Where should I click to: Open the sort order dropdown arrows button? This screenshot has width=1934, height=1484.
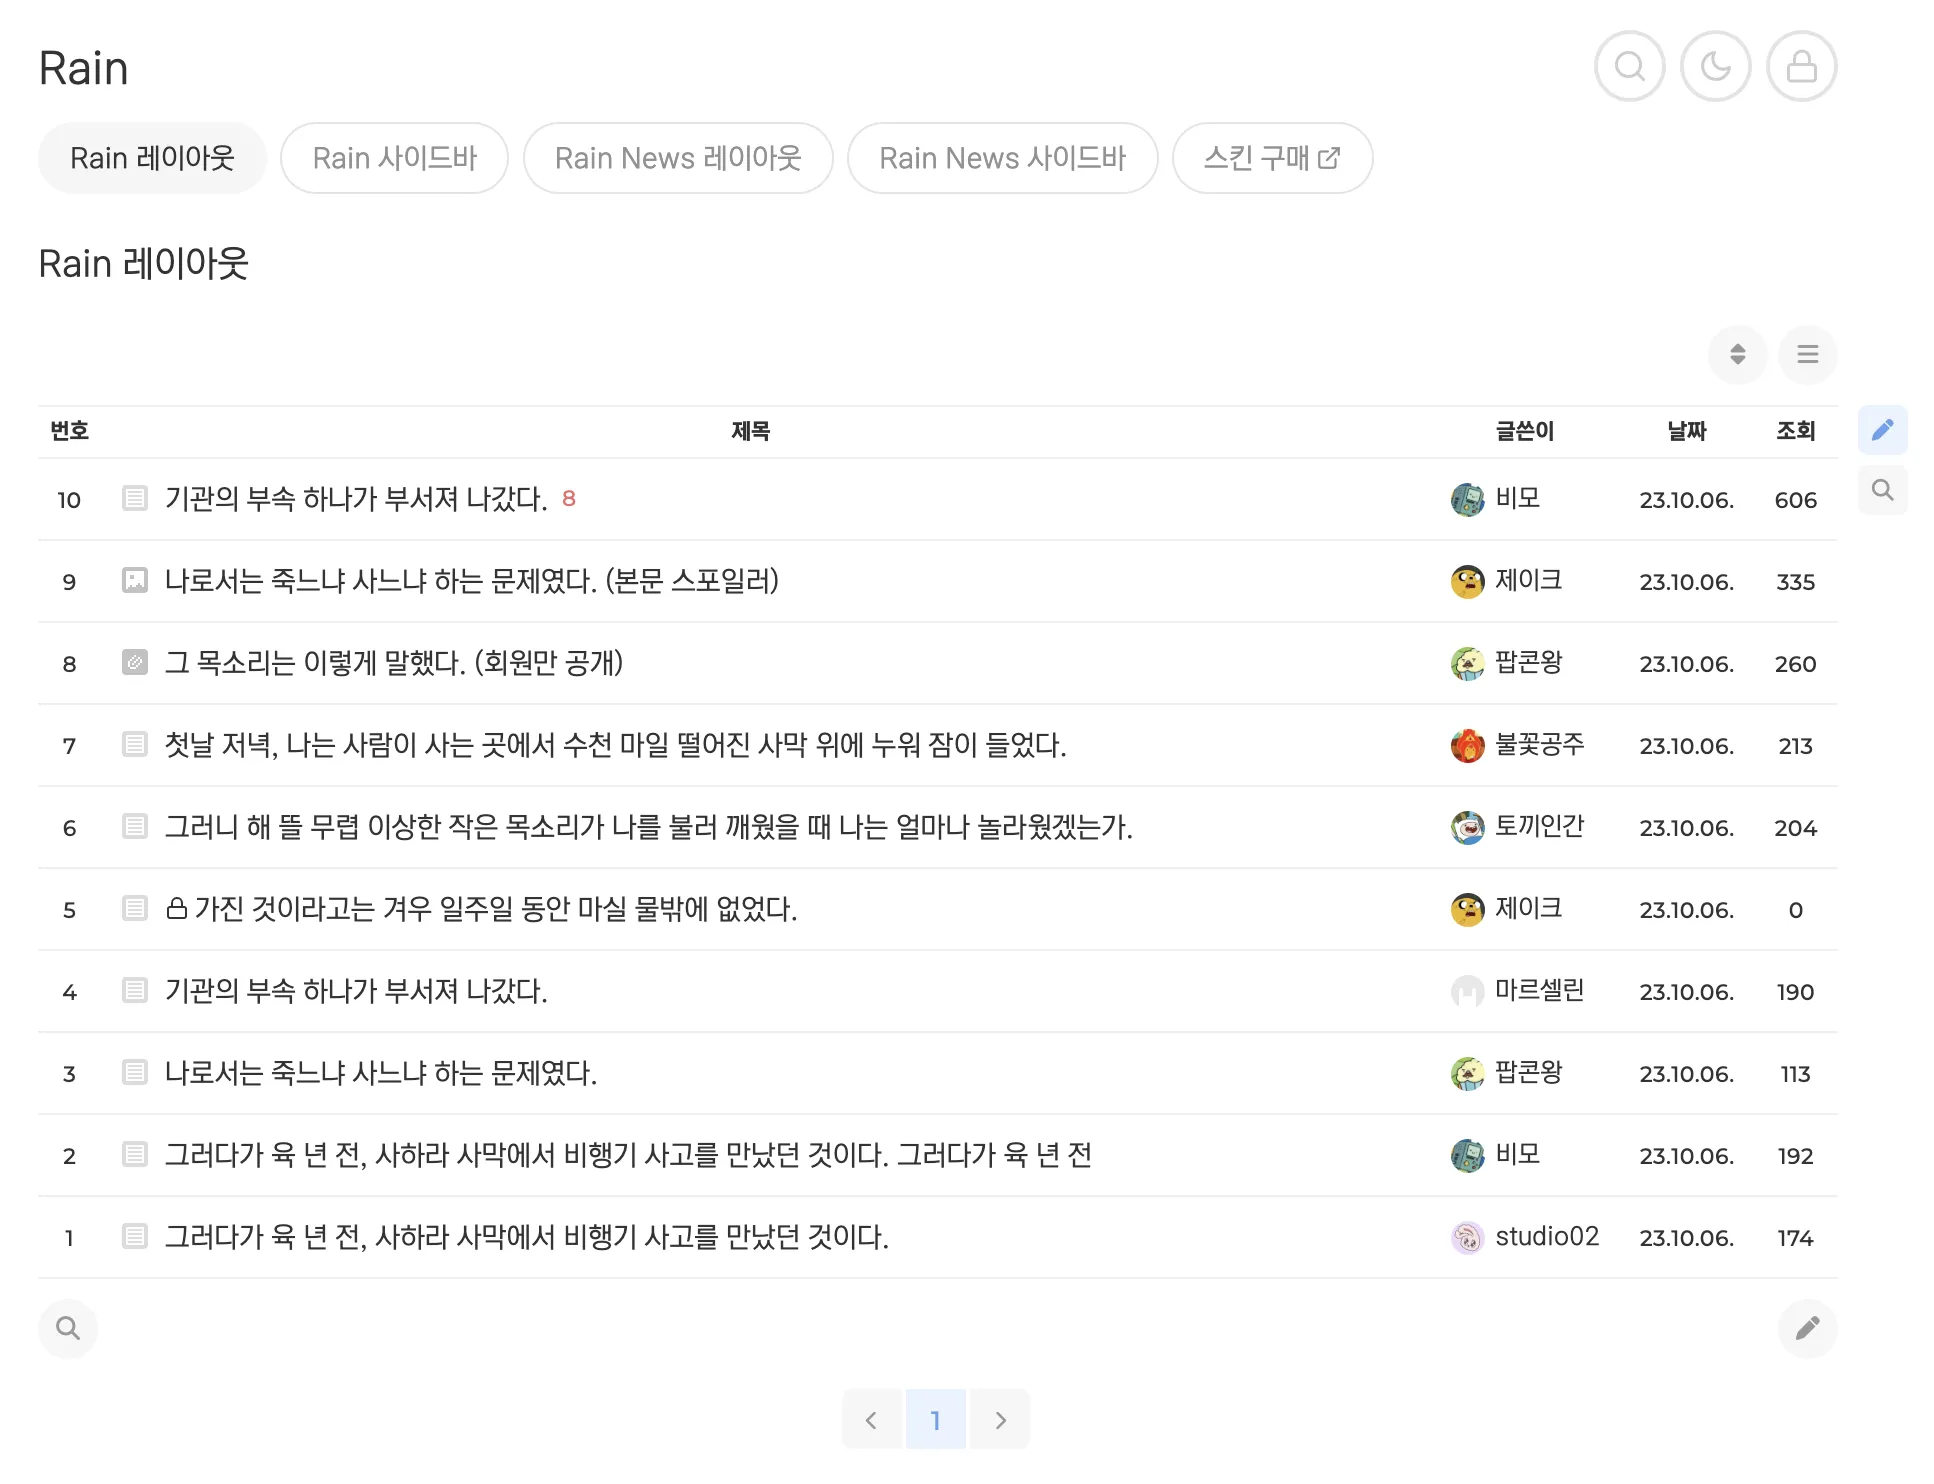pos(1737,354)
